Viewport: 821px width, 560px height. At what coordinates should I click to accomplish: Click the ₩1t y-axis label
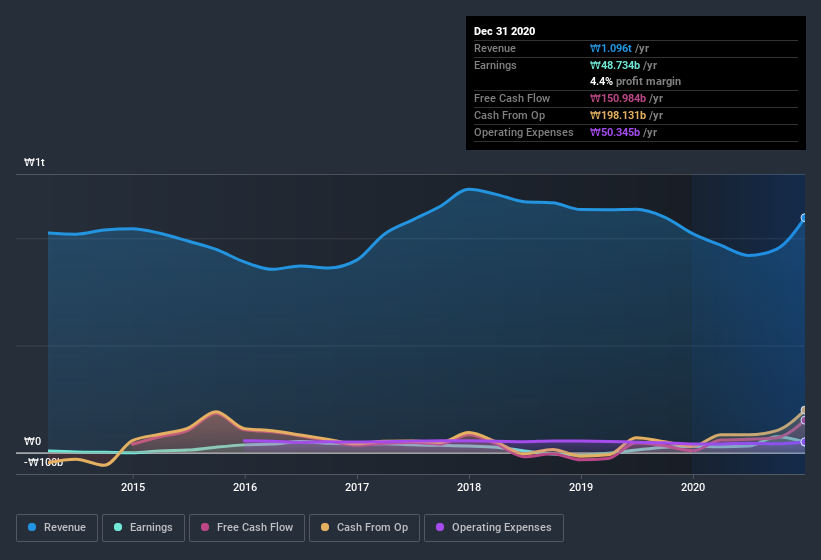tap(35, 162)
